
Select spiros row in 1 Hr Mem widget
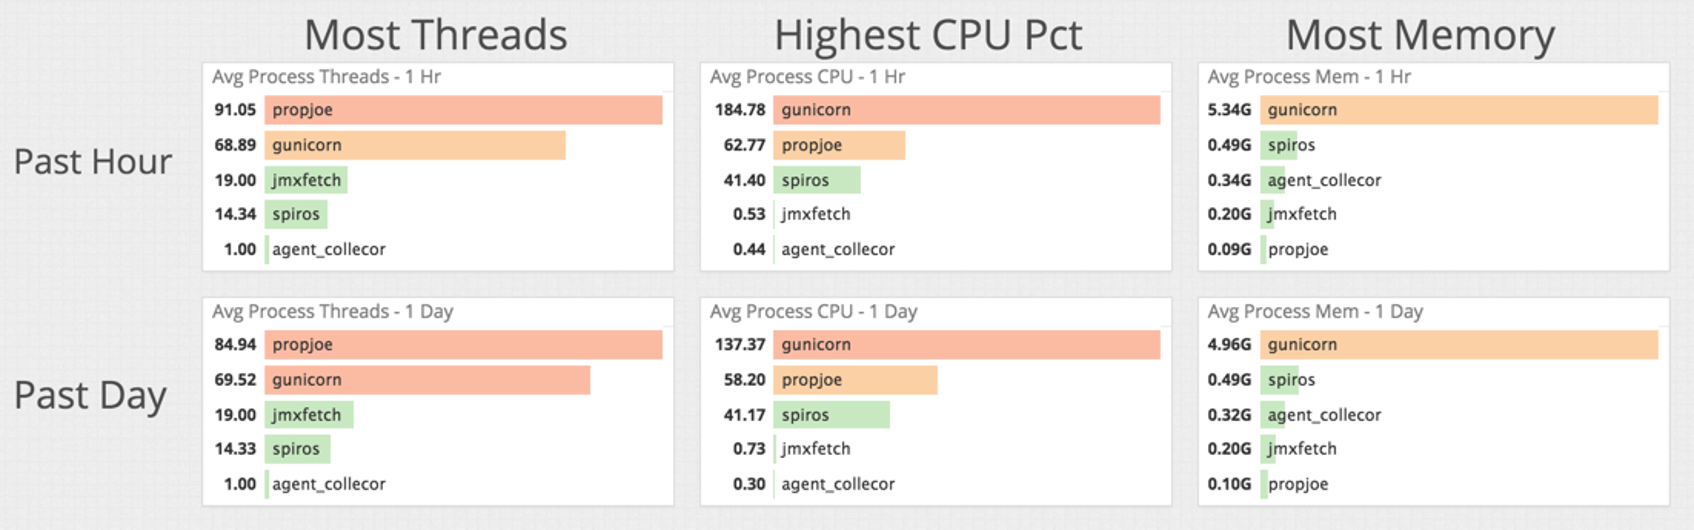(1291, 145)
